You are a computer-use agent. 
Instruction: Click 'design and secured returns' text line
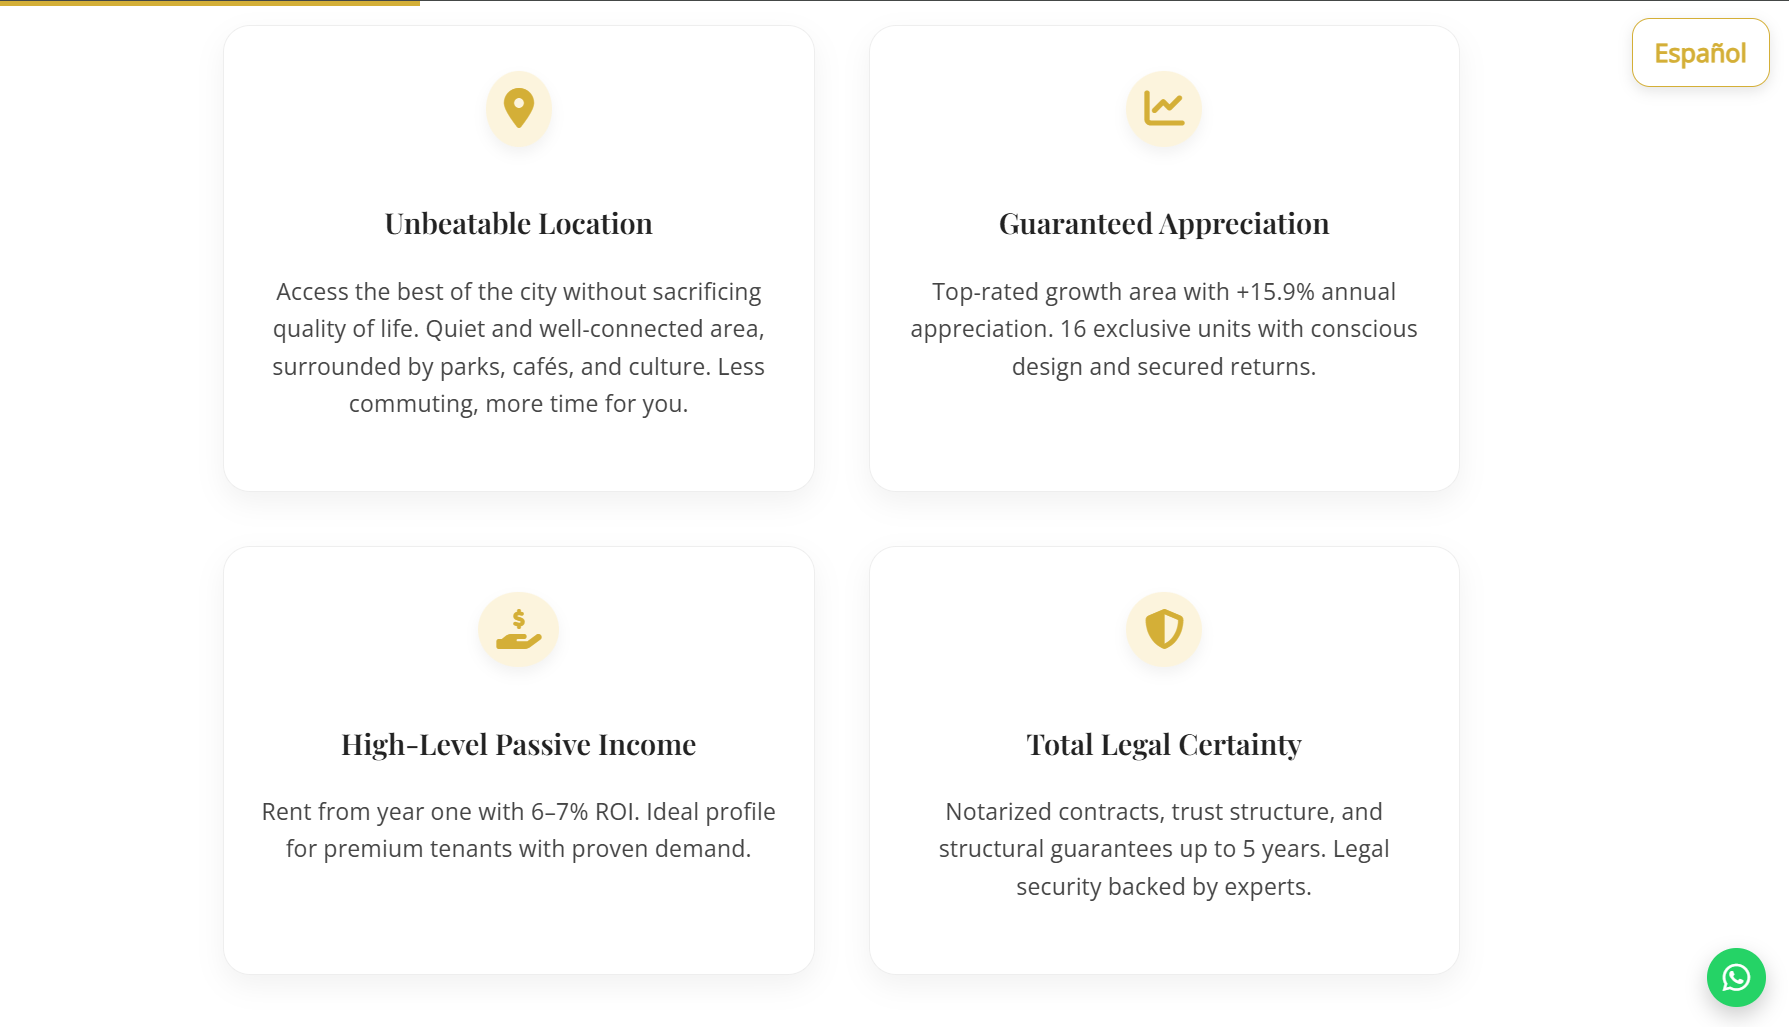click(1163, 367)
